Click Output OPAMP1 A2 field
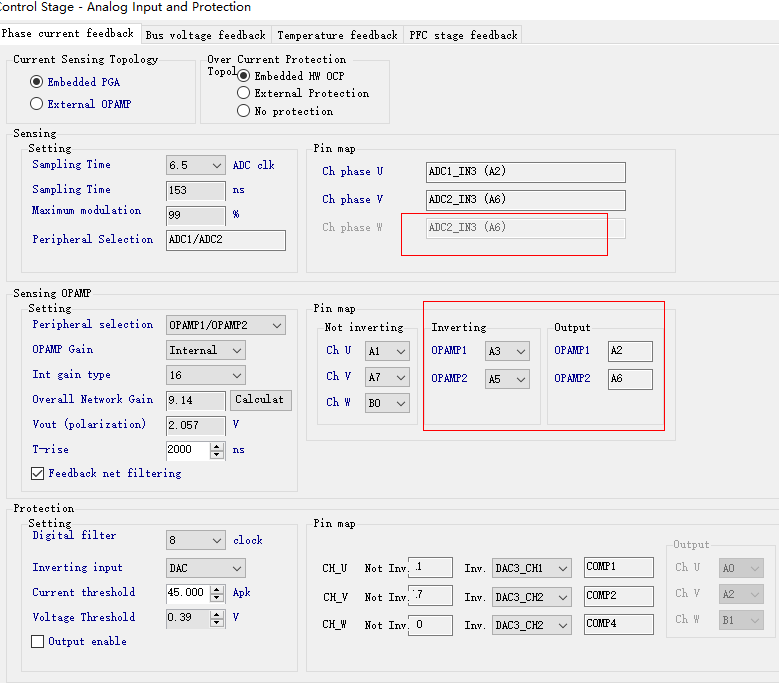The height and width of the screenshot is (683, 779). pyautogui.click(x=630, y=351)
